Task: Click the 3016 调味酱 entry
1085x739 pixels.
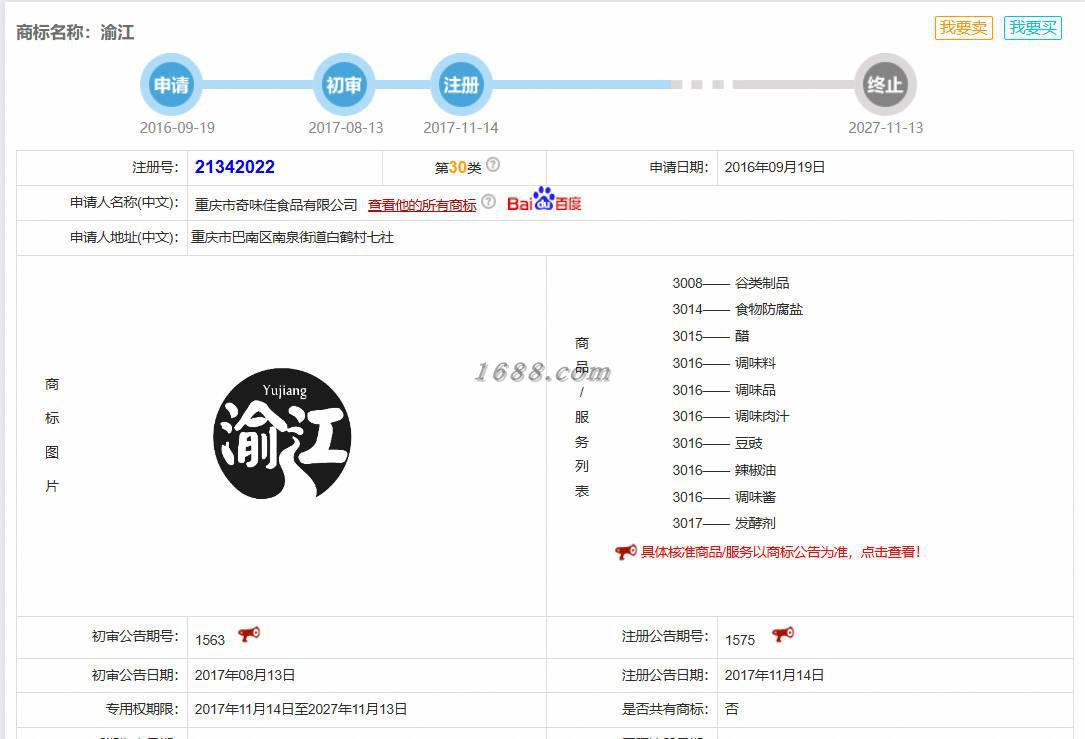Action: (x=724, y=498)
